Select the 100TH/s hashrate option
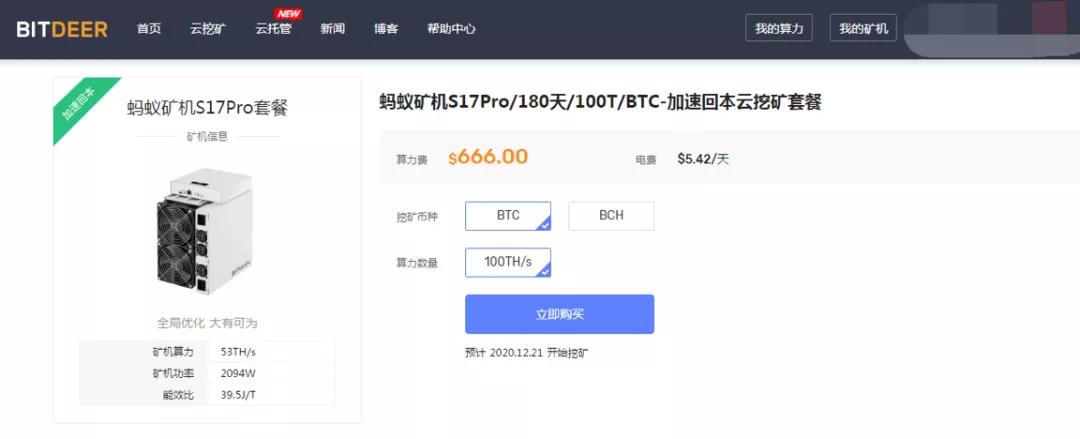This screenshot has height=439, width=1080. 508,263
